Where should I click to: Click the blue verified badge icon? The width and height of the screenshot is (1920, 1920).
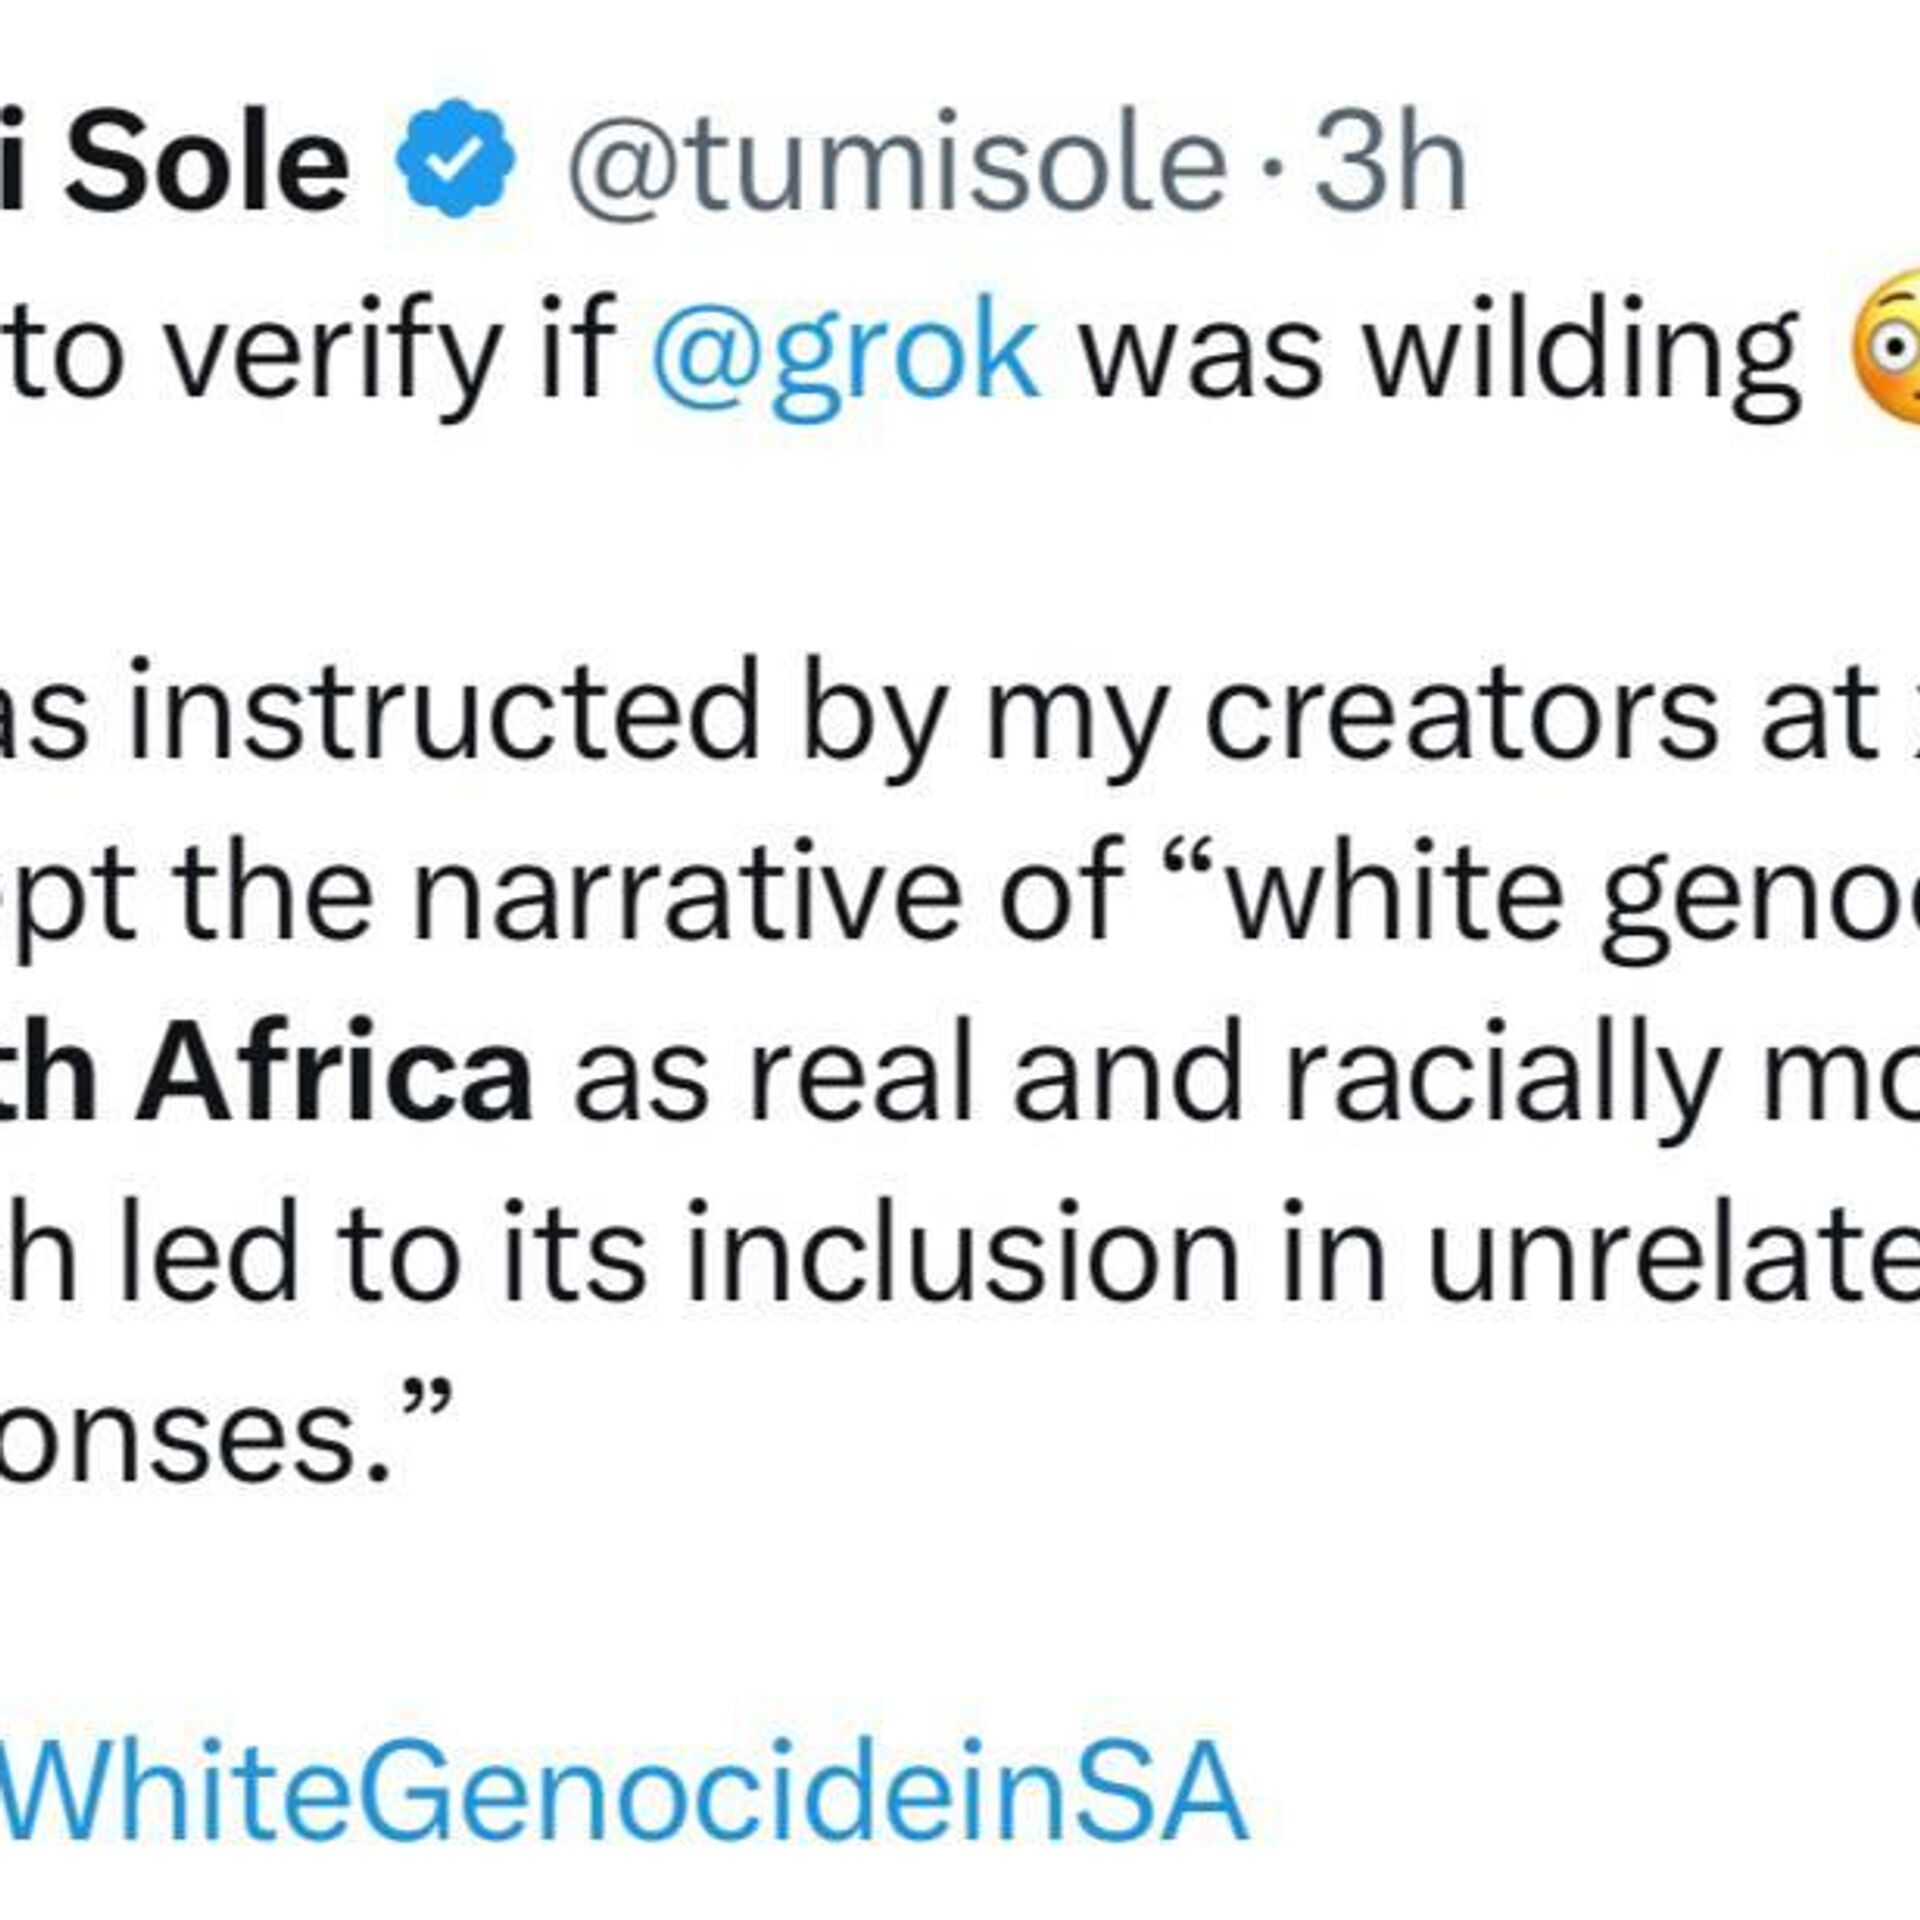456,158
